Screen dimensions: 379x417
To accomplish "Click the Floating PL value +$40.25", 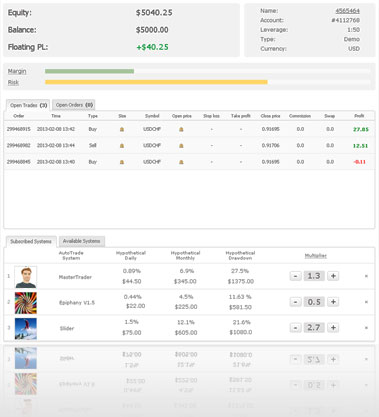I will click(x=152, y=47).
